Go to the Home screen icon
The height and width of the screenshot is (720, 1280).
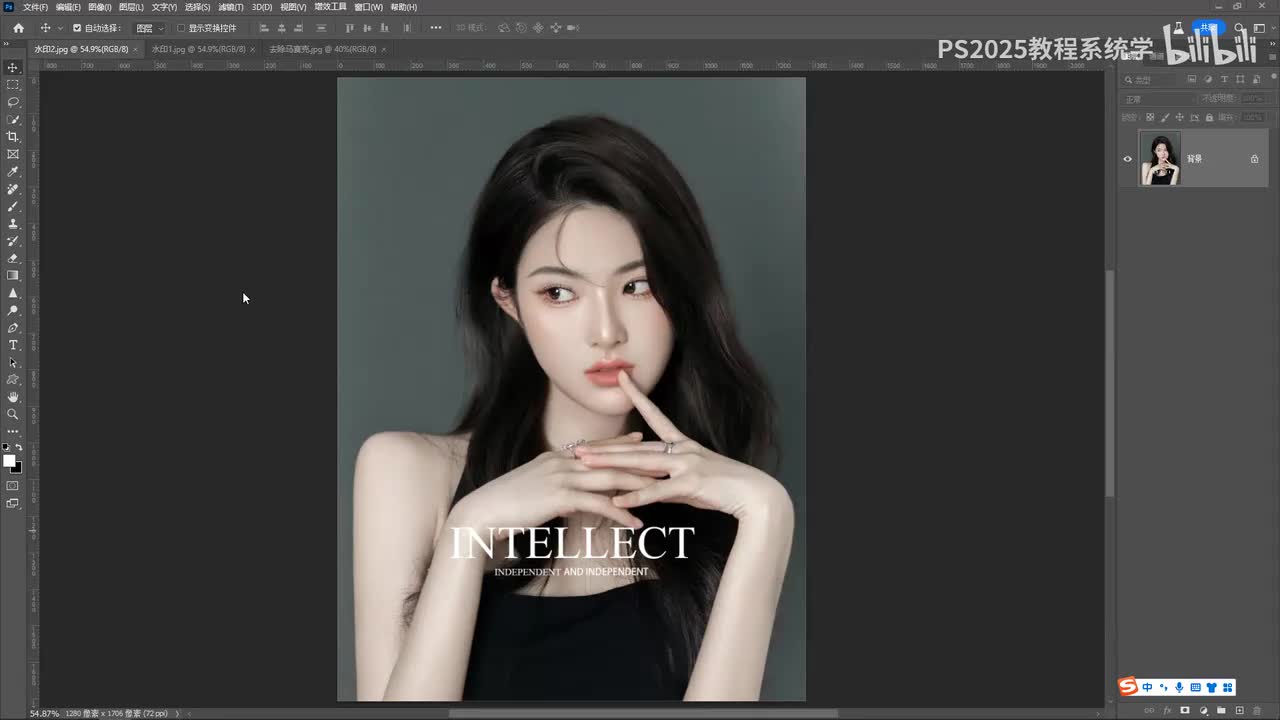tap(18, 28)
